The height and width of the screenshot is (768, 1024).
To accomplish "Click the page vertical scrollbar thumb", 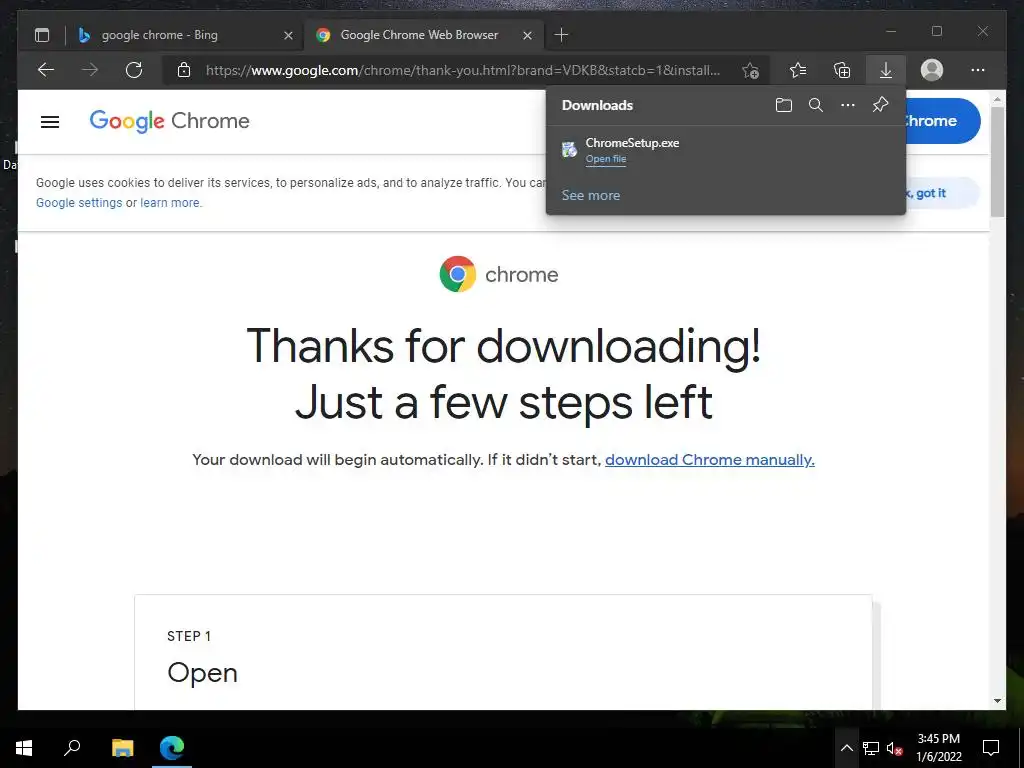I will (x=997, y=162).
